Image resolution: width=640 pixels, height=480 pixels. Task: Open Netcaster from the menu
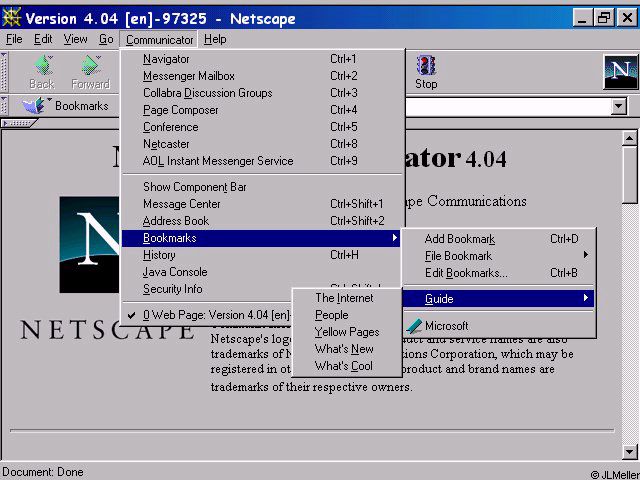tap(261, 144)
